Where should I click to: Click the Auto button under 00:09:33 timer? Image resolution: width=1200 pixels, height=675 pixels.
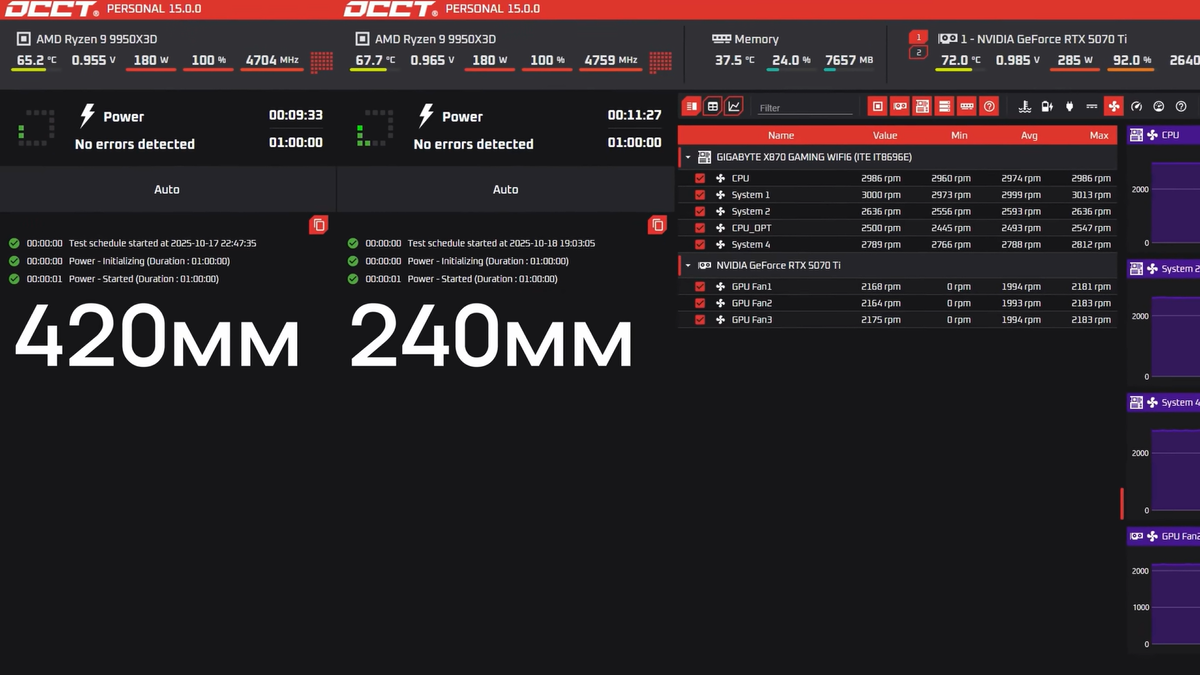point(167,189)
